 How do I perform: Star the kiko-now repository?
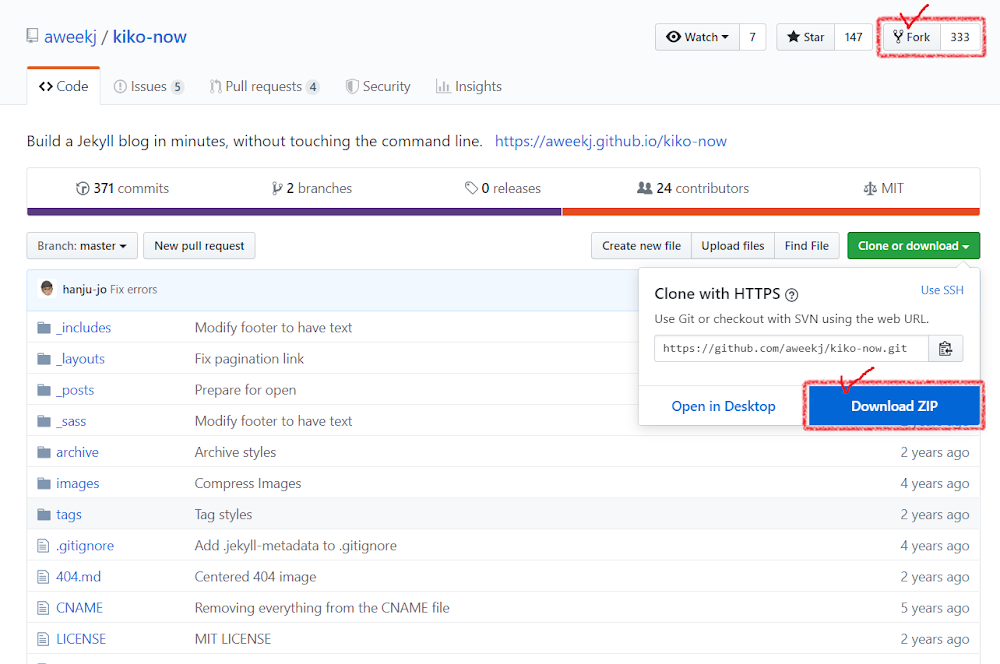(x=805, y=37)
